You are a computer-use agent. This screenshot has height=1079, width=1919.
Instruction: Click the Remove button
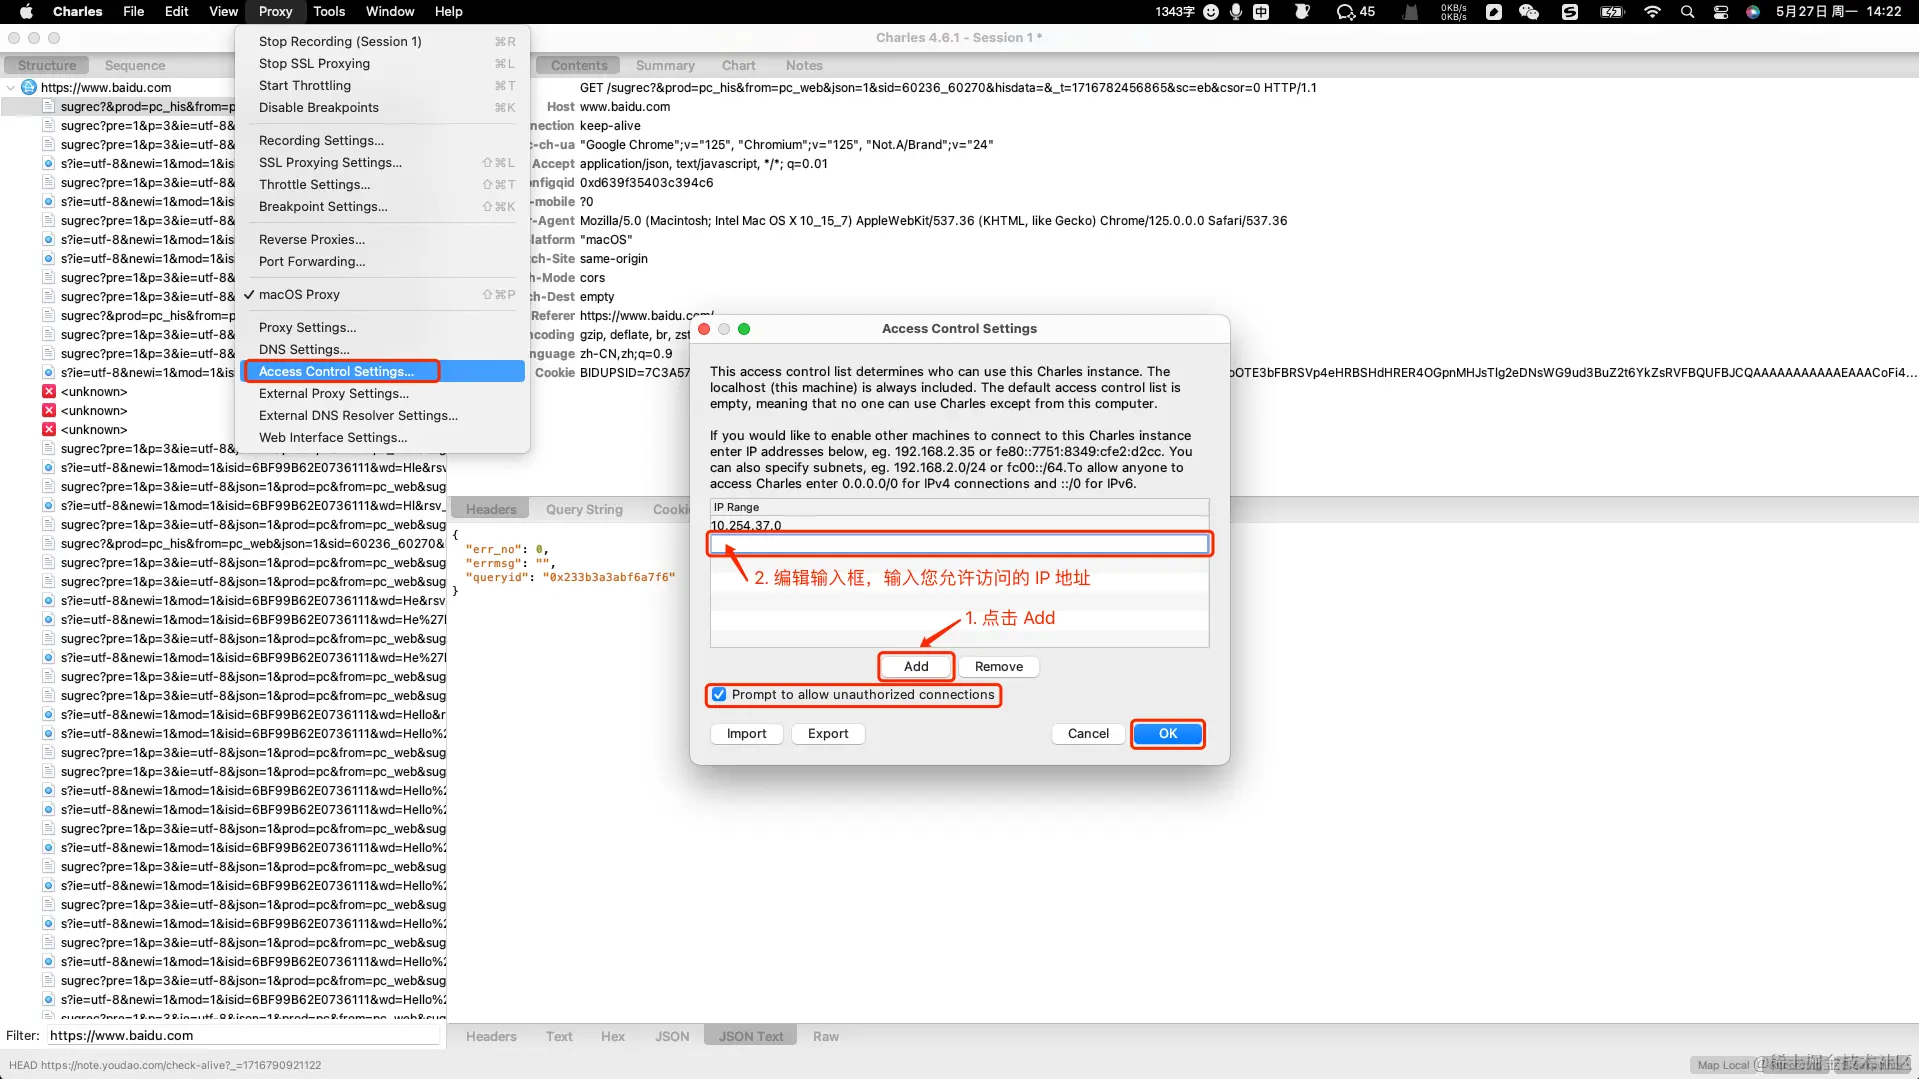(999, 666)
